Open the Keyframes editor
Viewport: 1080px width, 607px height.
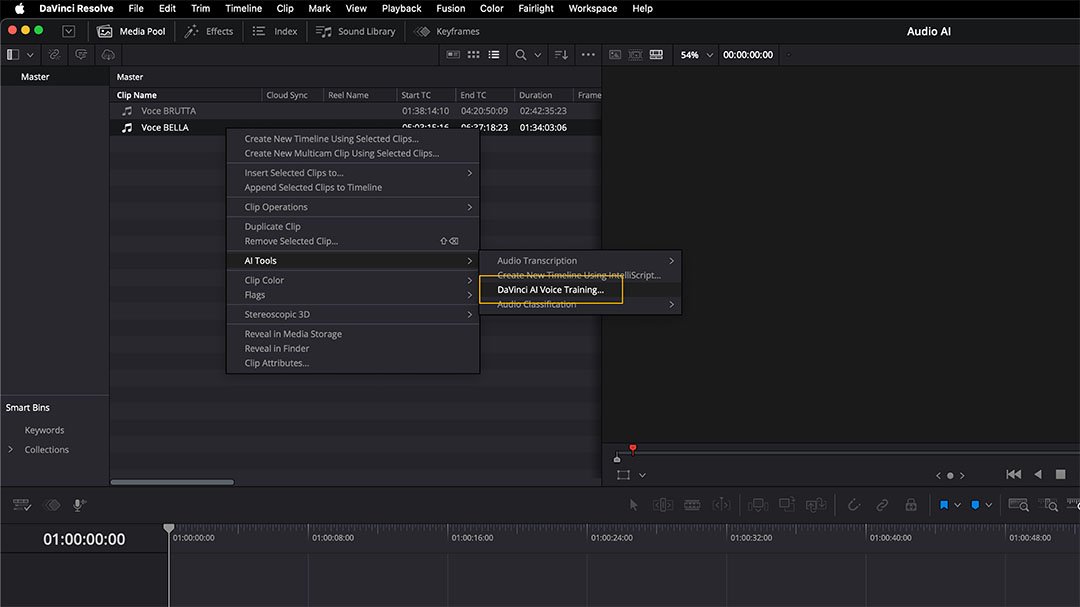pyautogui.click(x=447, y=31)
